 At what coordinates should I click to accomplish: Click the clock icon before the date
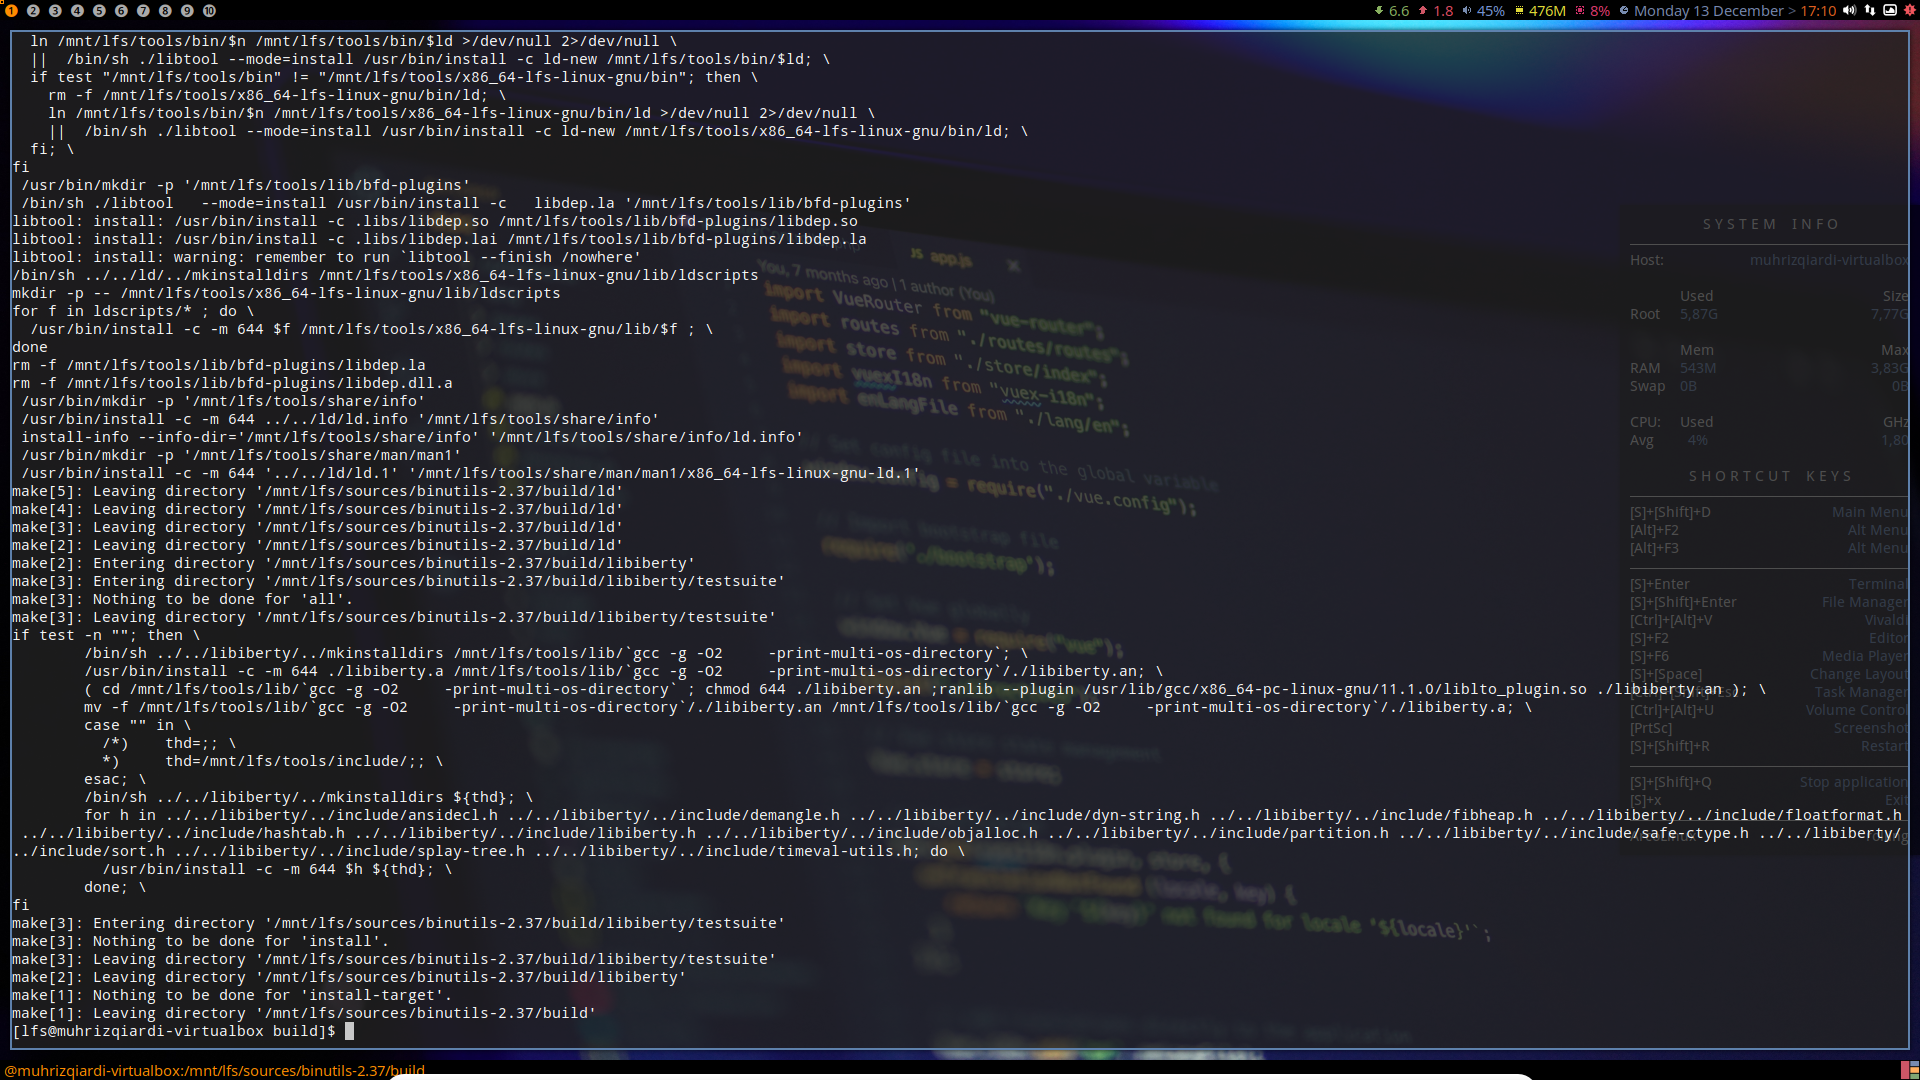pyautogui.click(x=1624, y=11)
